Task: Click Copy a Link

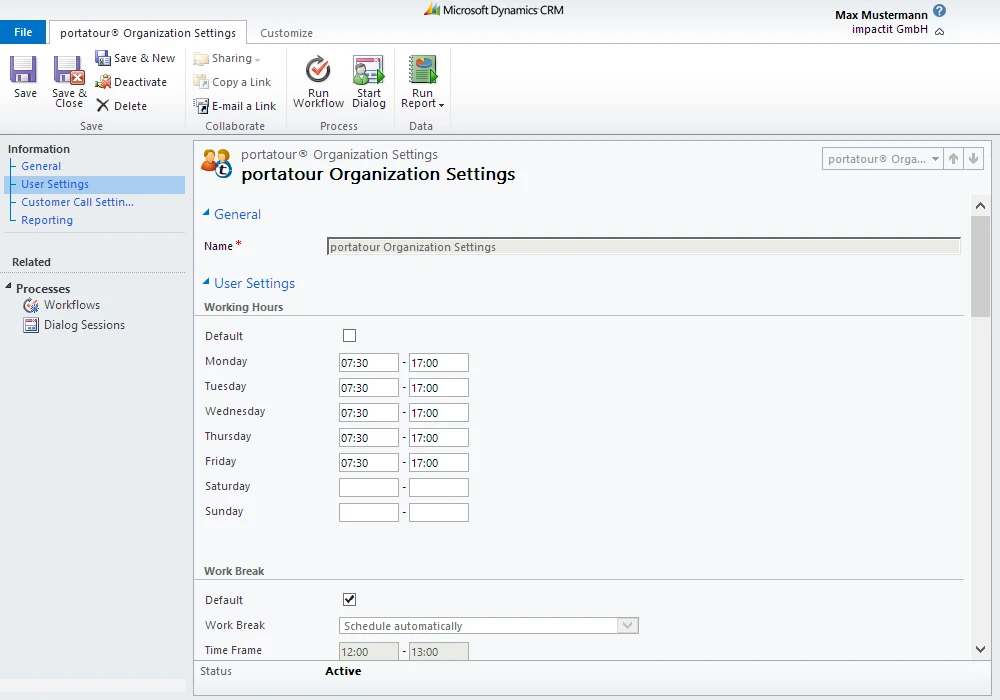Action: [232, 82]
